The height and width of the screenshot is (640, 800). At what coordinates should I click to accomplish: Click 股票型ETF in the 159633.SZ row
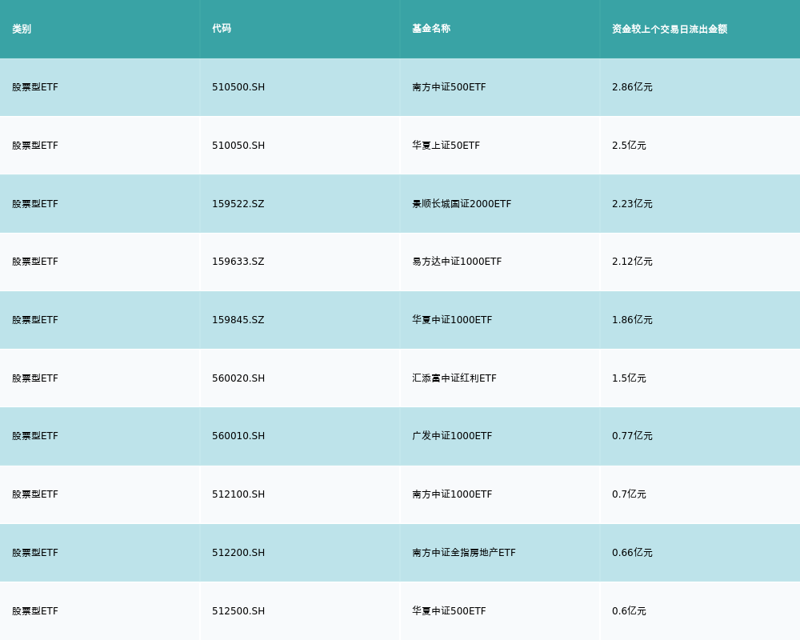click(35, 261)
